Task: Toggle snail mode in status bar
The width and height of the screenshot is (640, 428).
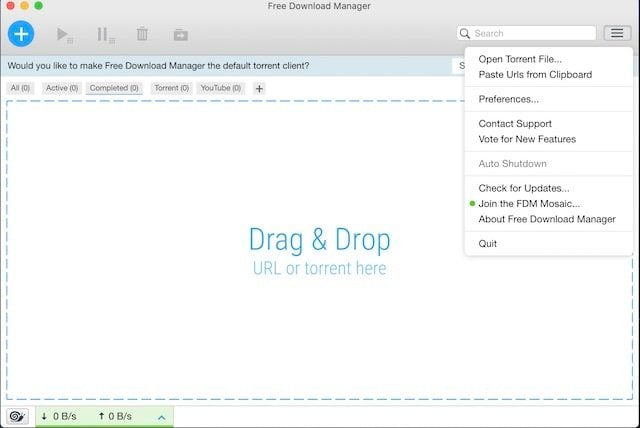Action: [x=17, y=416]
